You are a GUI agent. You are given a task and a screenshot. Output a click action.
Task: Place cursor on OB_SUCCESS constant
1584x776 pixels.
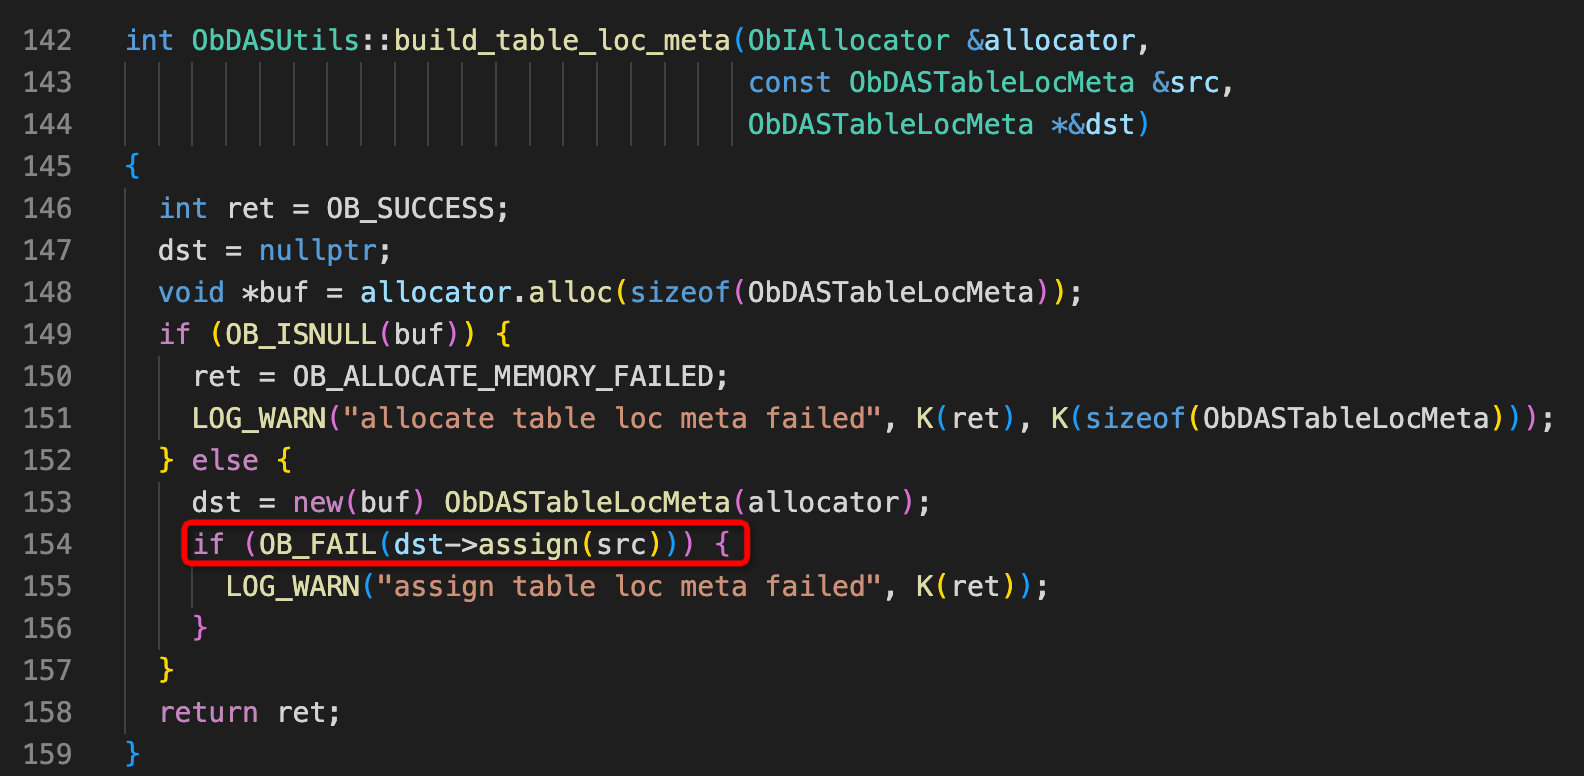(x=410, y=208)
